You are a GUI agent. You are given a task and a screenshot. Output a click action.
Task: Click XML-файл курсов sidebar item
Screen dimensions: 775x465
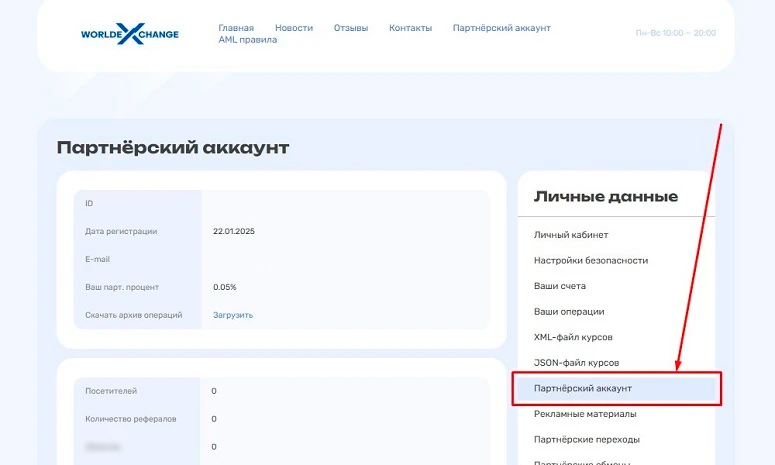(x=573, y=337)
